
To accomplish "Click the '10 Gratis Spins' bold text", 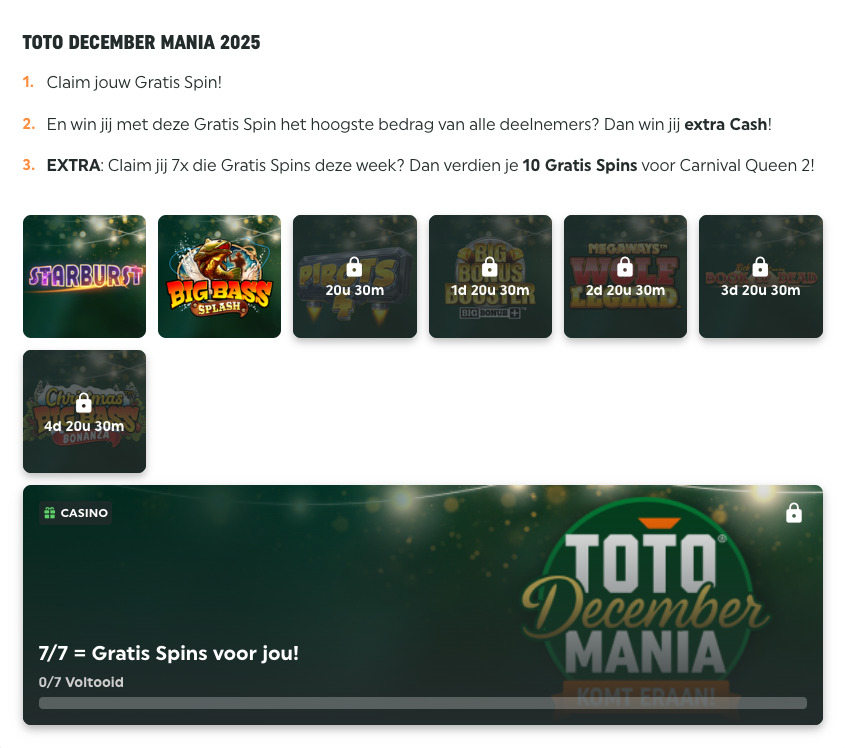I will coord(580,165).
